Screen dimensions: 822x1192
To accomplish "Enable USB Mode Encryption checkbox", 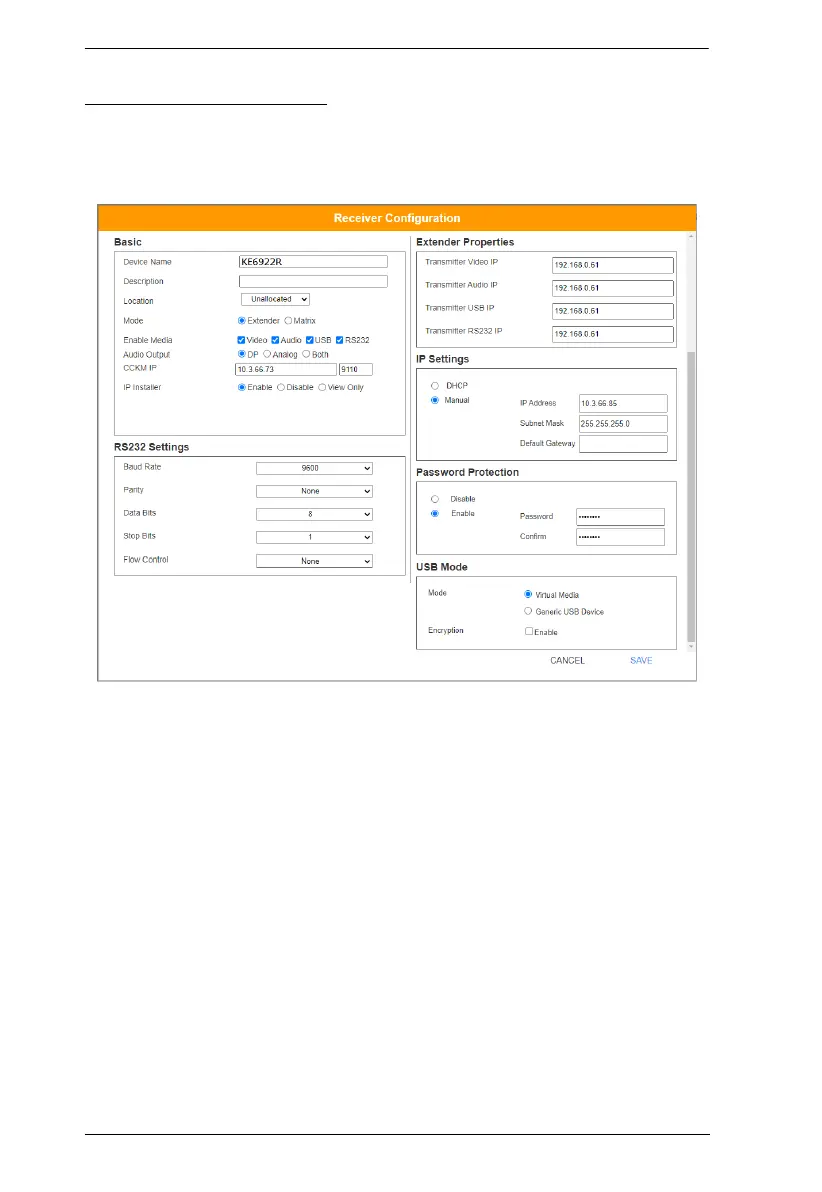I will coord(530,631).
